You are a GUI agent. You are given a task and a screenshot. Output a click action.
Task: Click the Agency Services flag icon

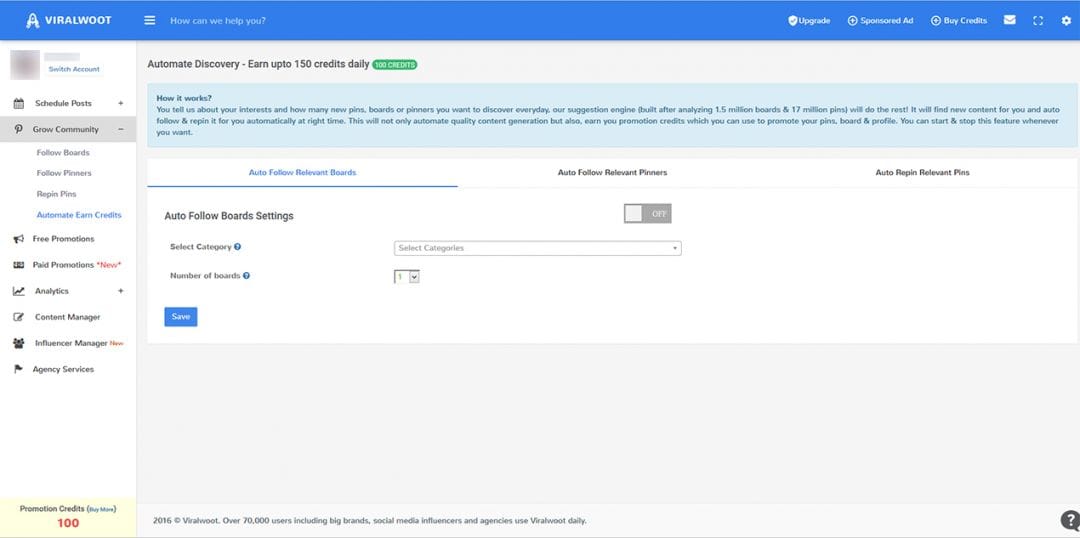[19, 369]
